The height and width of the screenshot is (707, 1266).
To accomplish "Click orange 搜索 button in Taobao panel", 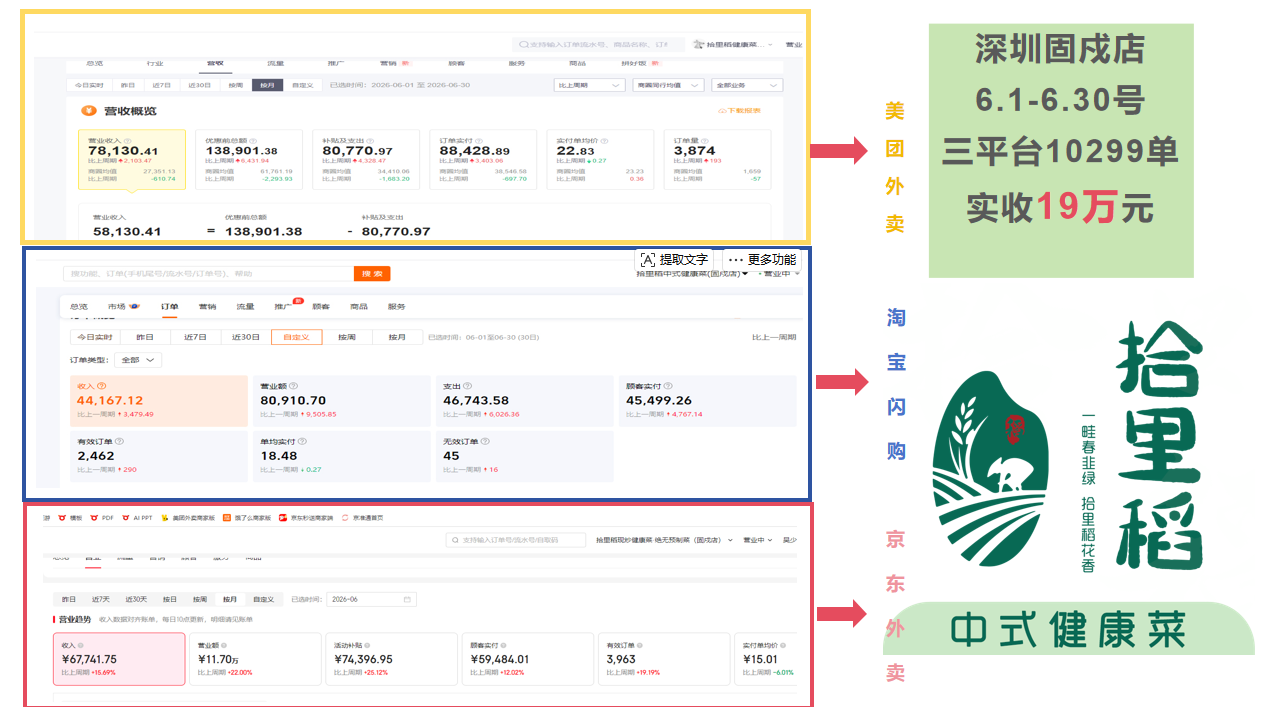I will point(372,273).
